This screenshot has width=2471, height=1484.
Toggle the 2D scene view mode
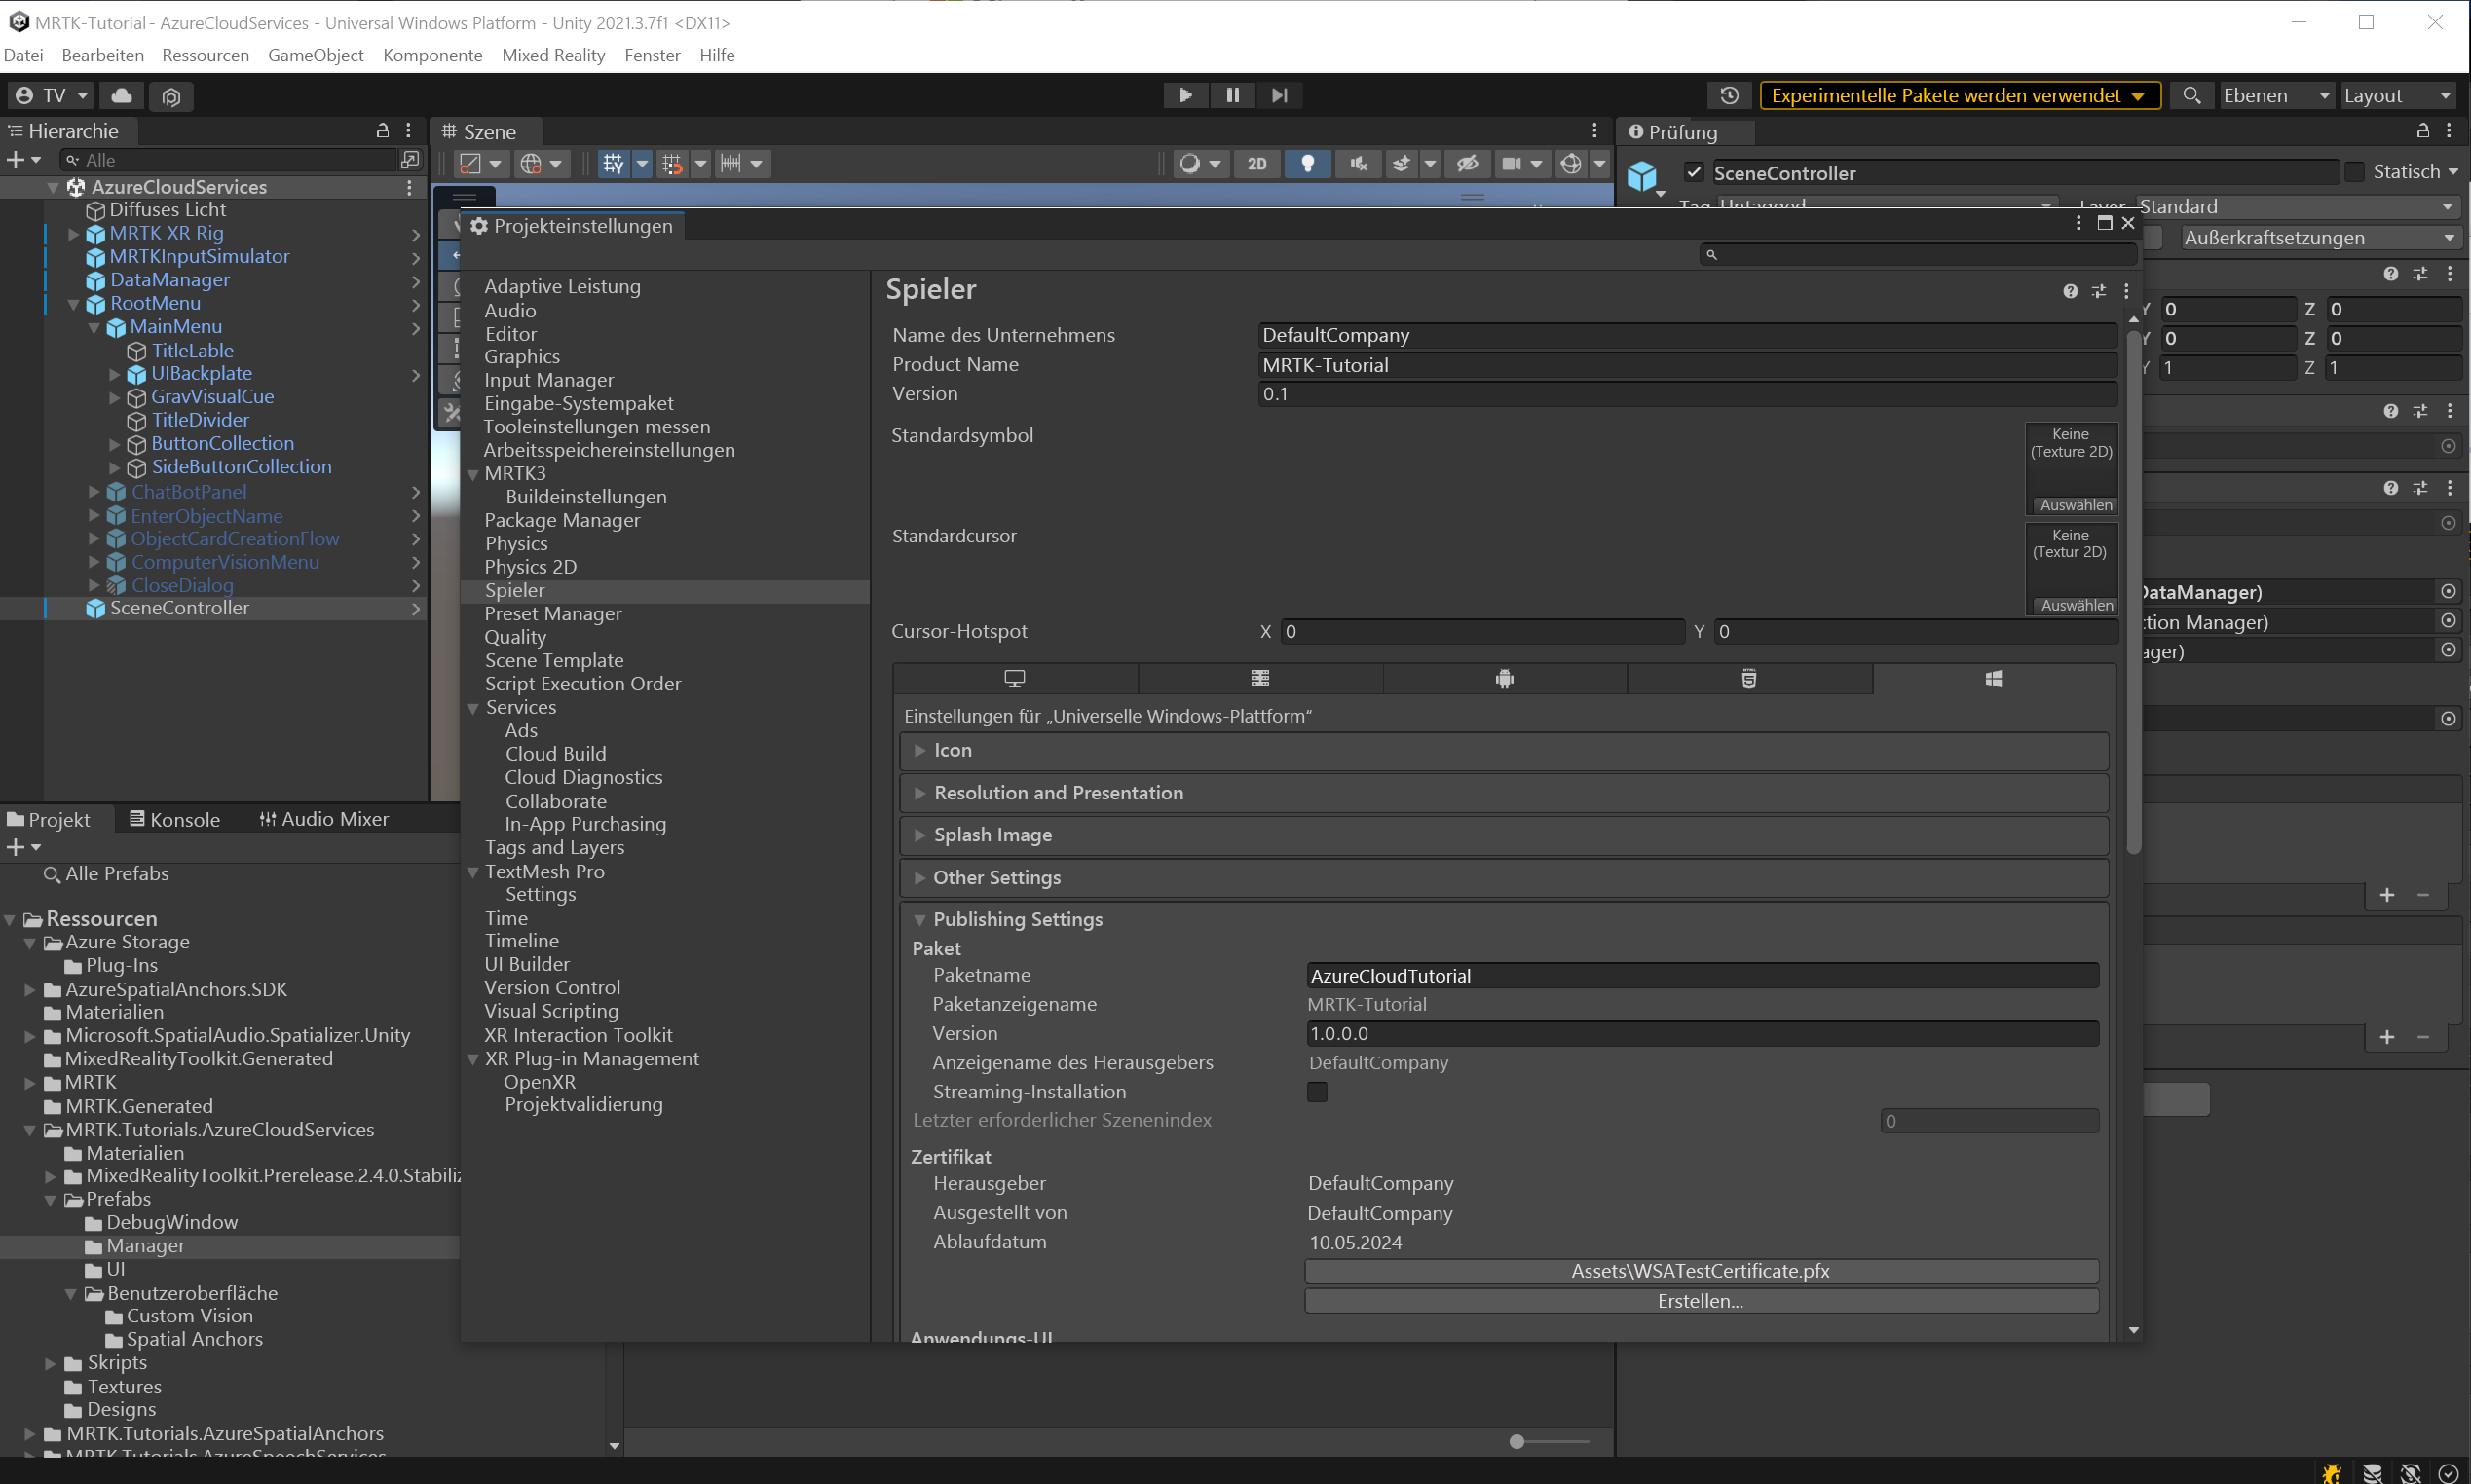[1256, 164]
